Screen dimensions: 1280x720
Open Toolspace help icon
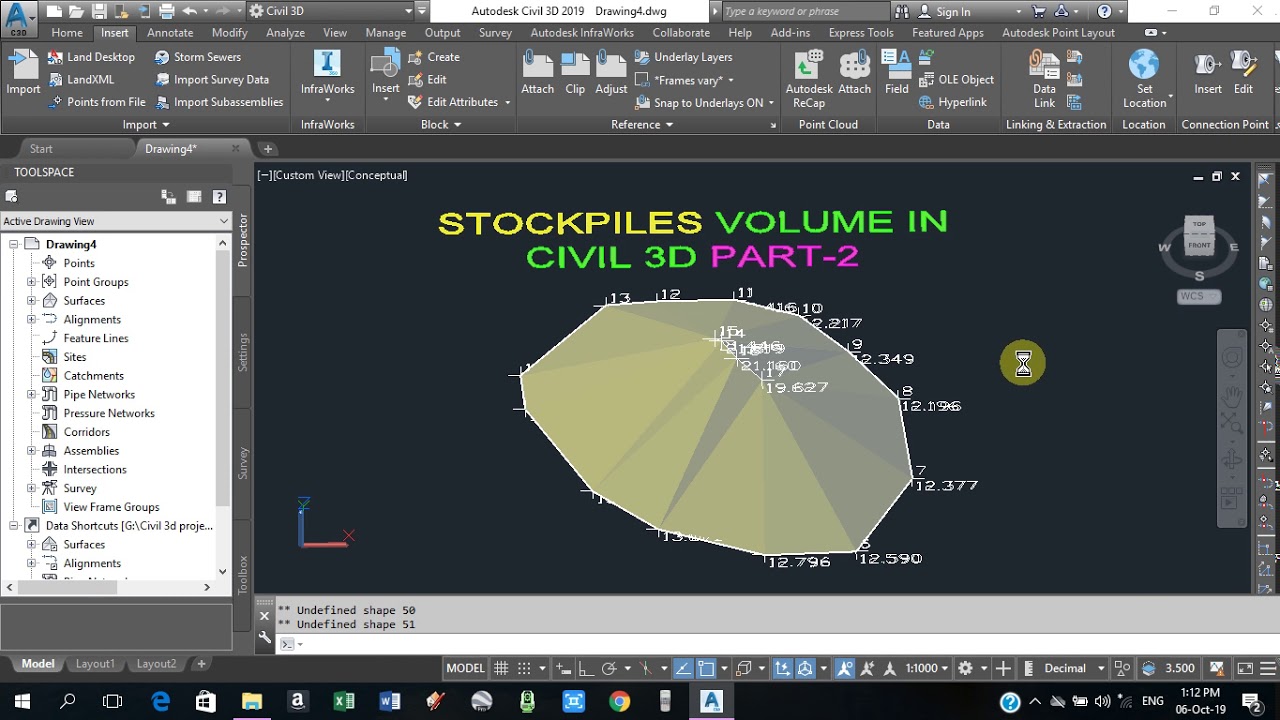click(219, 197)
